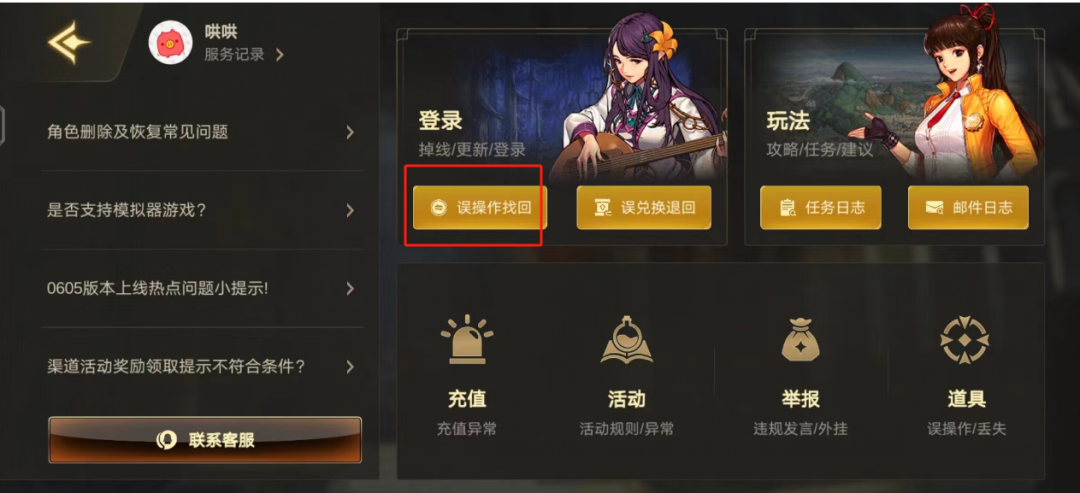Viewport: 1080px width, 493px height.
Task: Click the 误兑换退回 button
Action: (644, 207)
